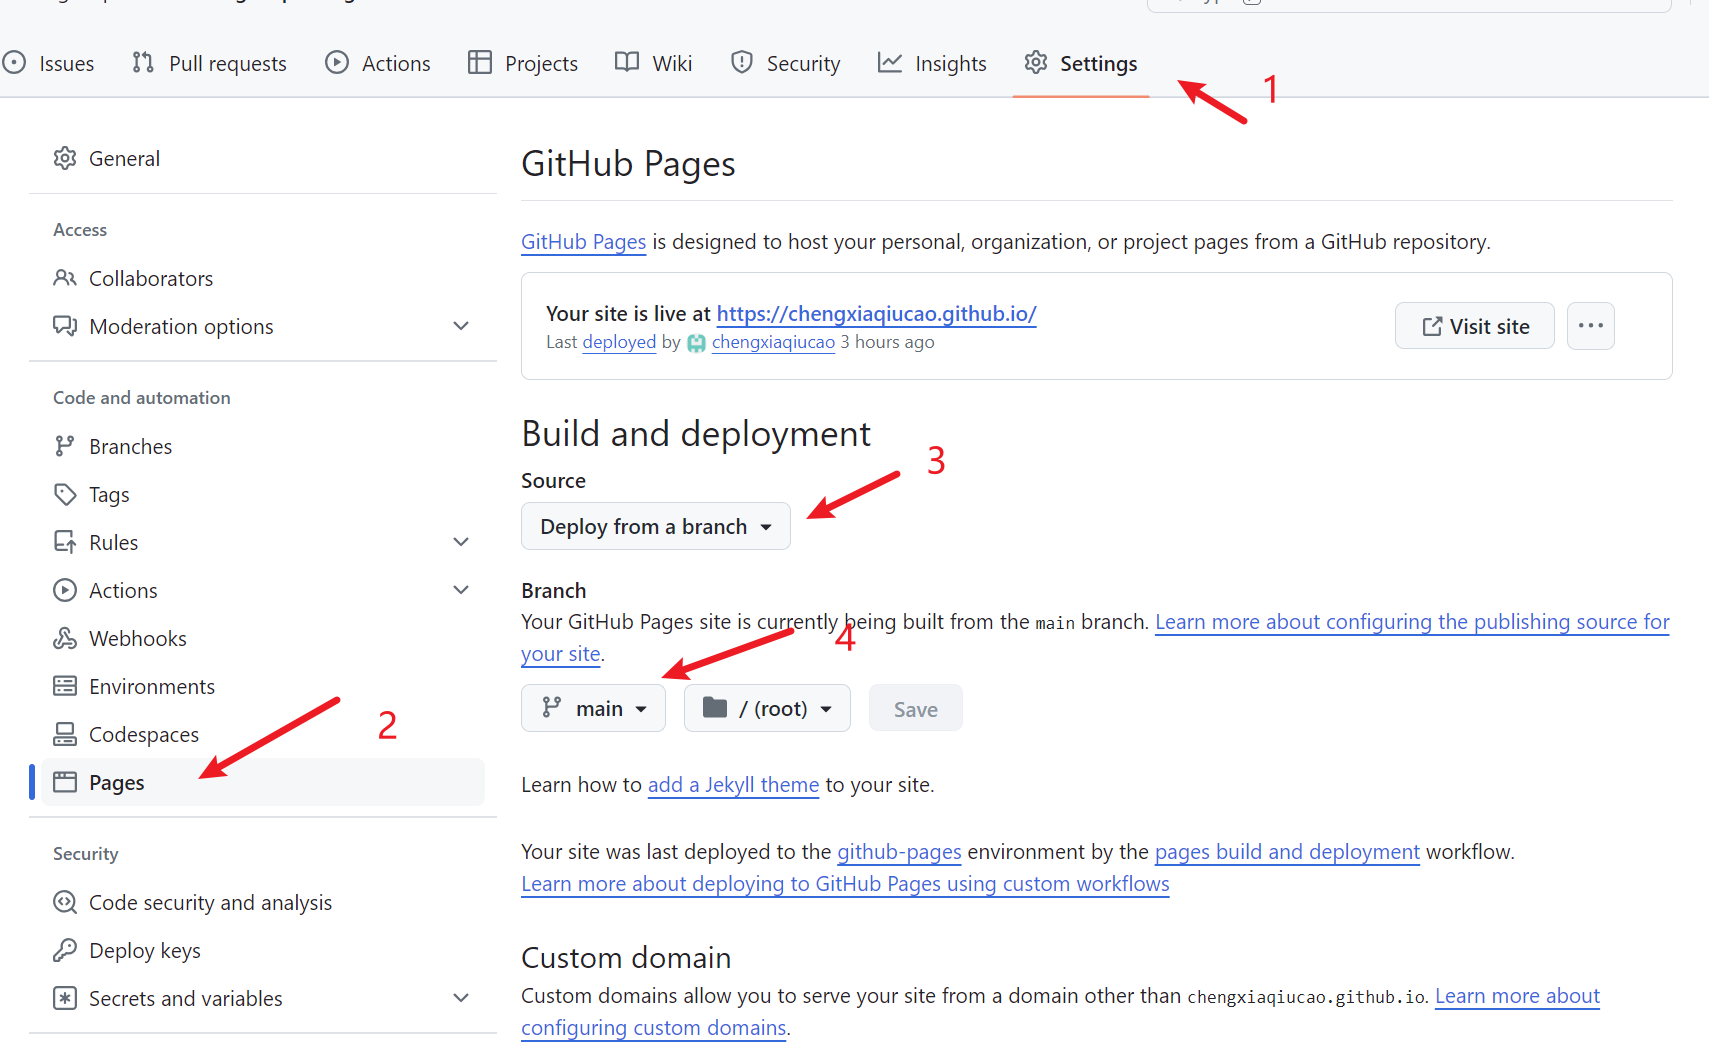
Task: Open the Wiki tab
Action: pyautogui.click(x=653, y=63)
